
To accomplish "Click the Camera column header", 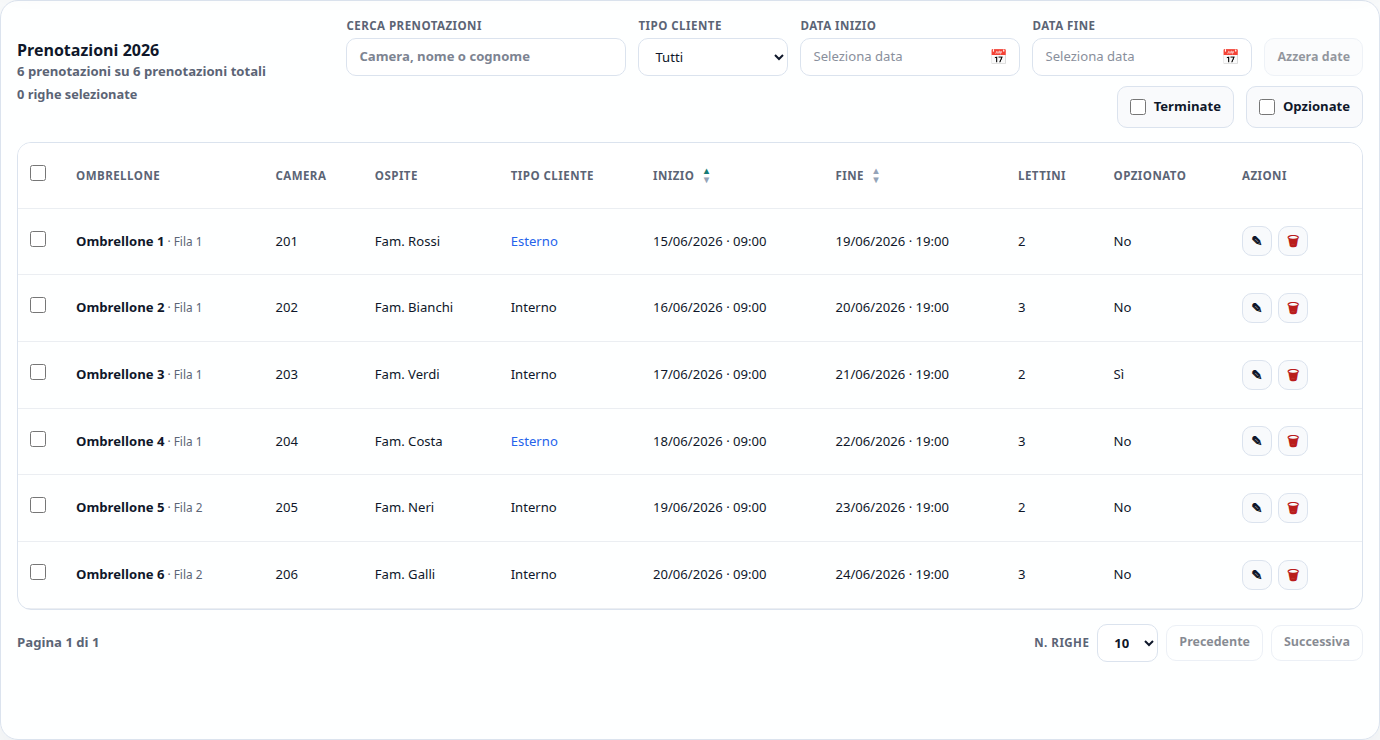I will point(301,176).
